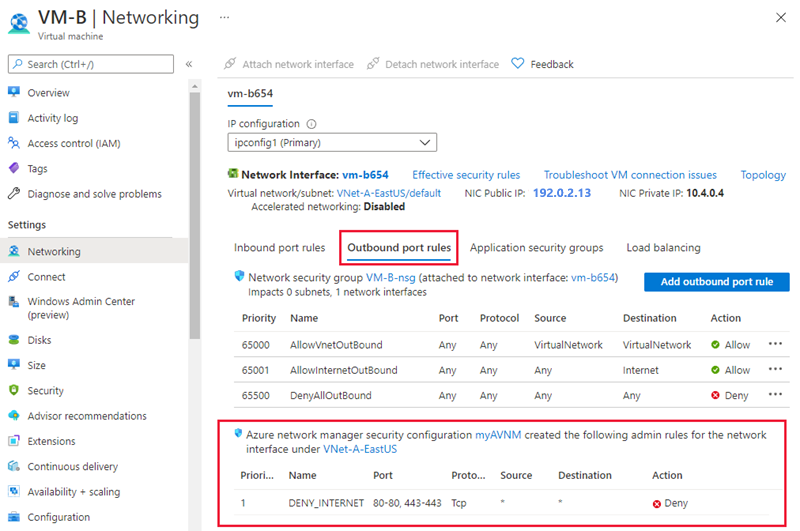The image size is (800, 531).
Task: Open the ipconfig1 (Primary) dropdown
Action: click(332, 142)
